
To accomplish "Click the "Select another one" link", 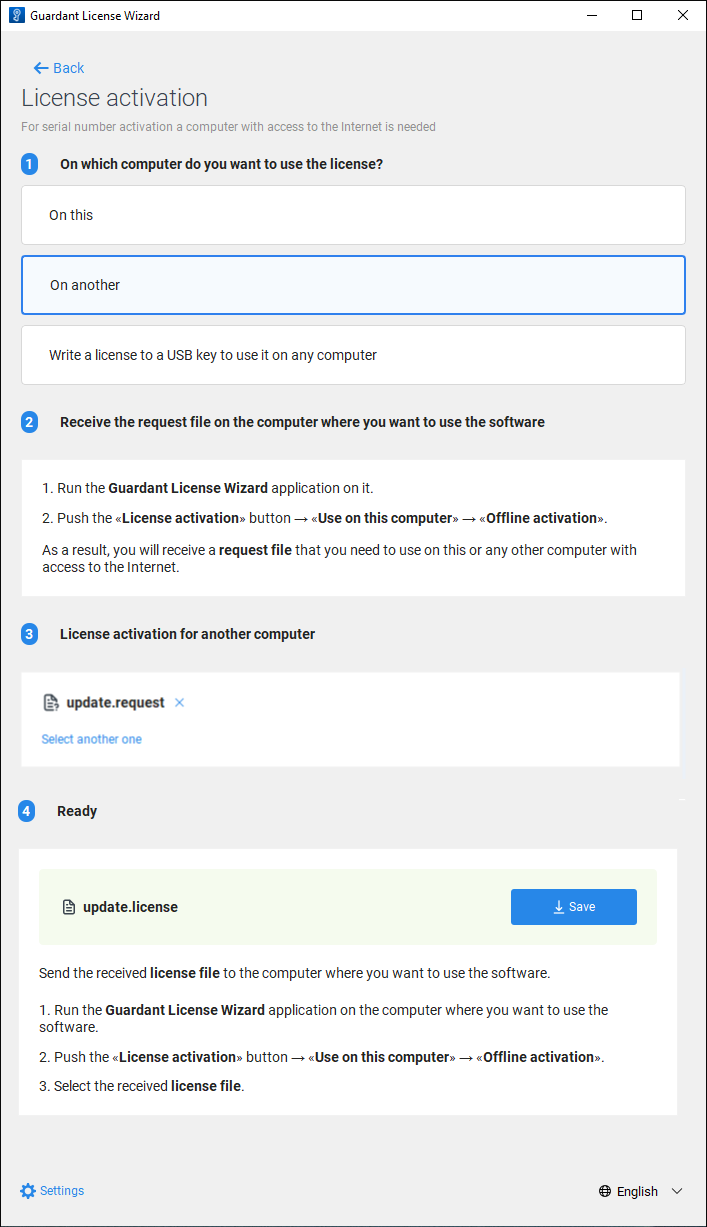I will tap(92, 739).
